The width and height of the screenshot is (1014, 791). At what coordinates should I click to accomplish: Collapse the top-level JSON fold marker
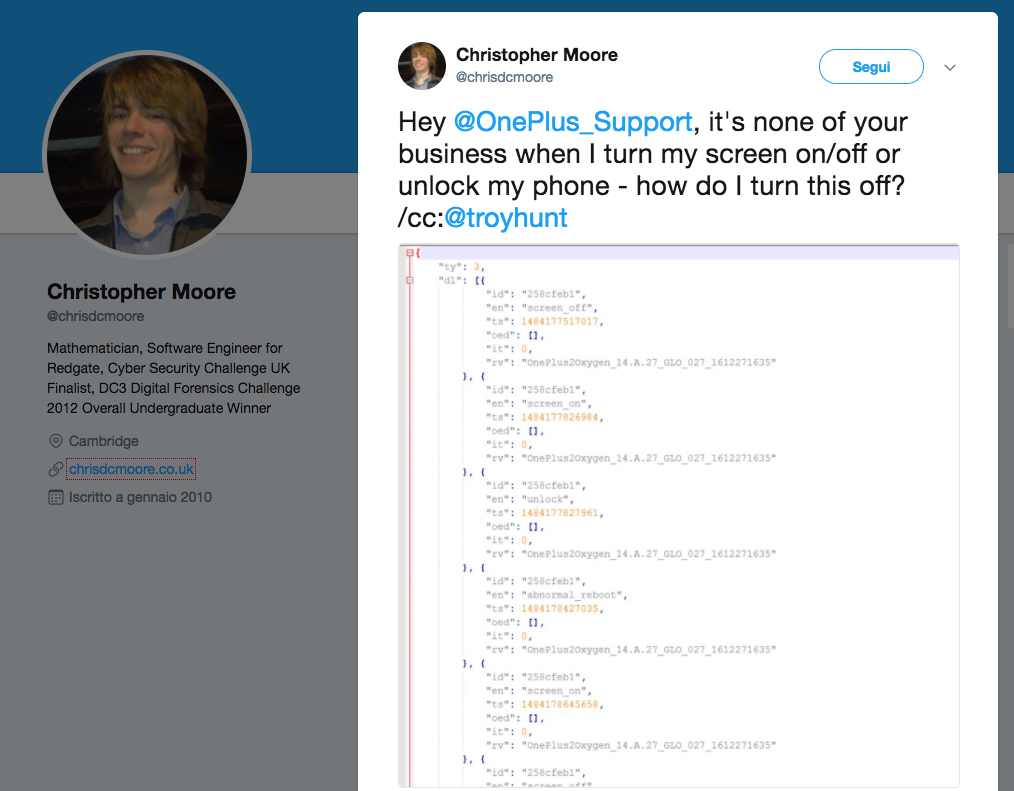point(409,253)
